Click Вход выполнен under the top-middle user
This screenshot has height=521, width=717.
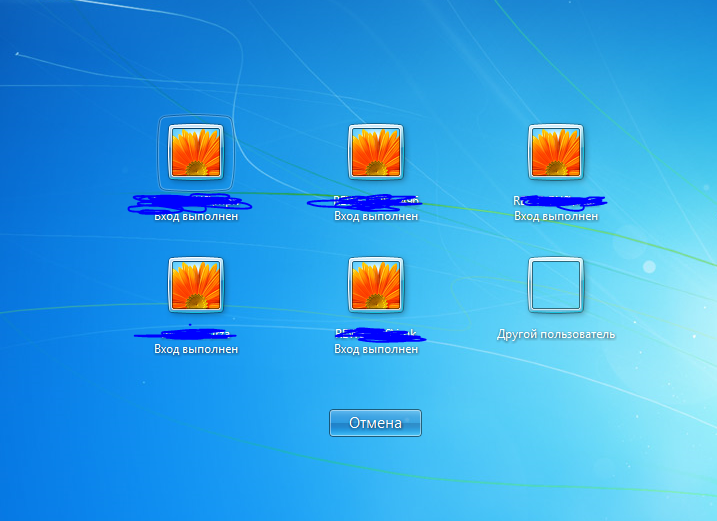click(375, 216)
